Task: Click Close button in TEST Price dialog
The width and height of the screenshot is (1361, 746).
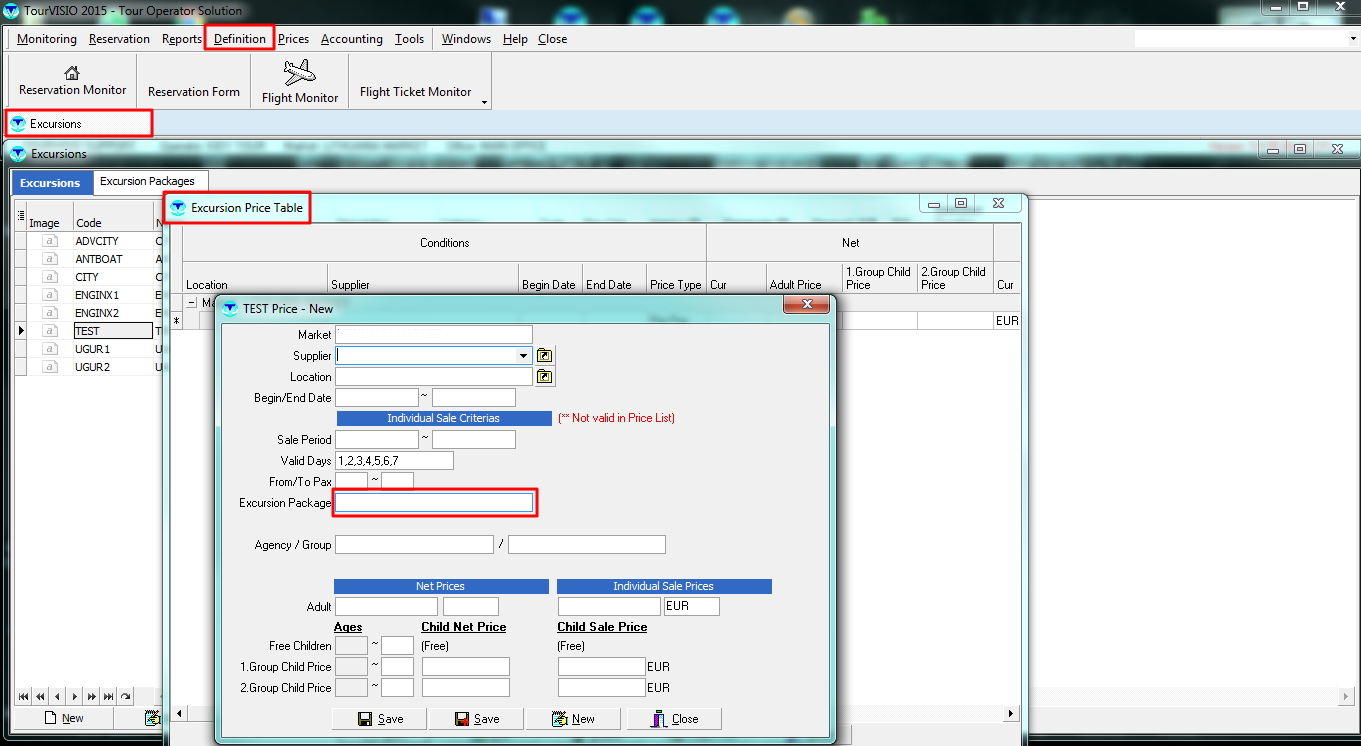Action: tap(674, 719)
